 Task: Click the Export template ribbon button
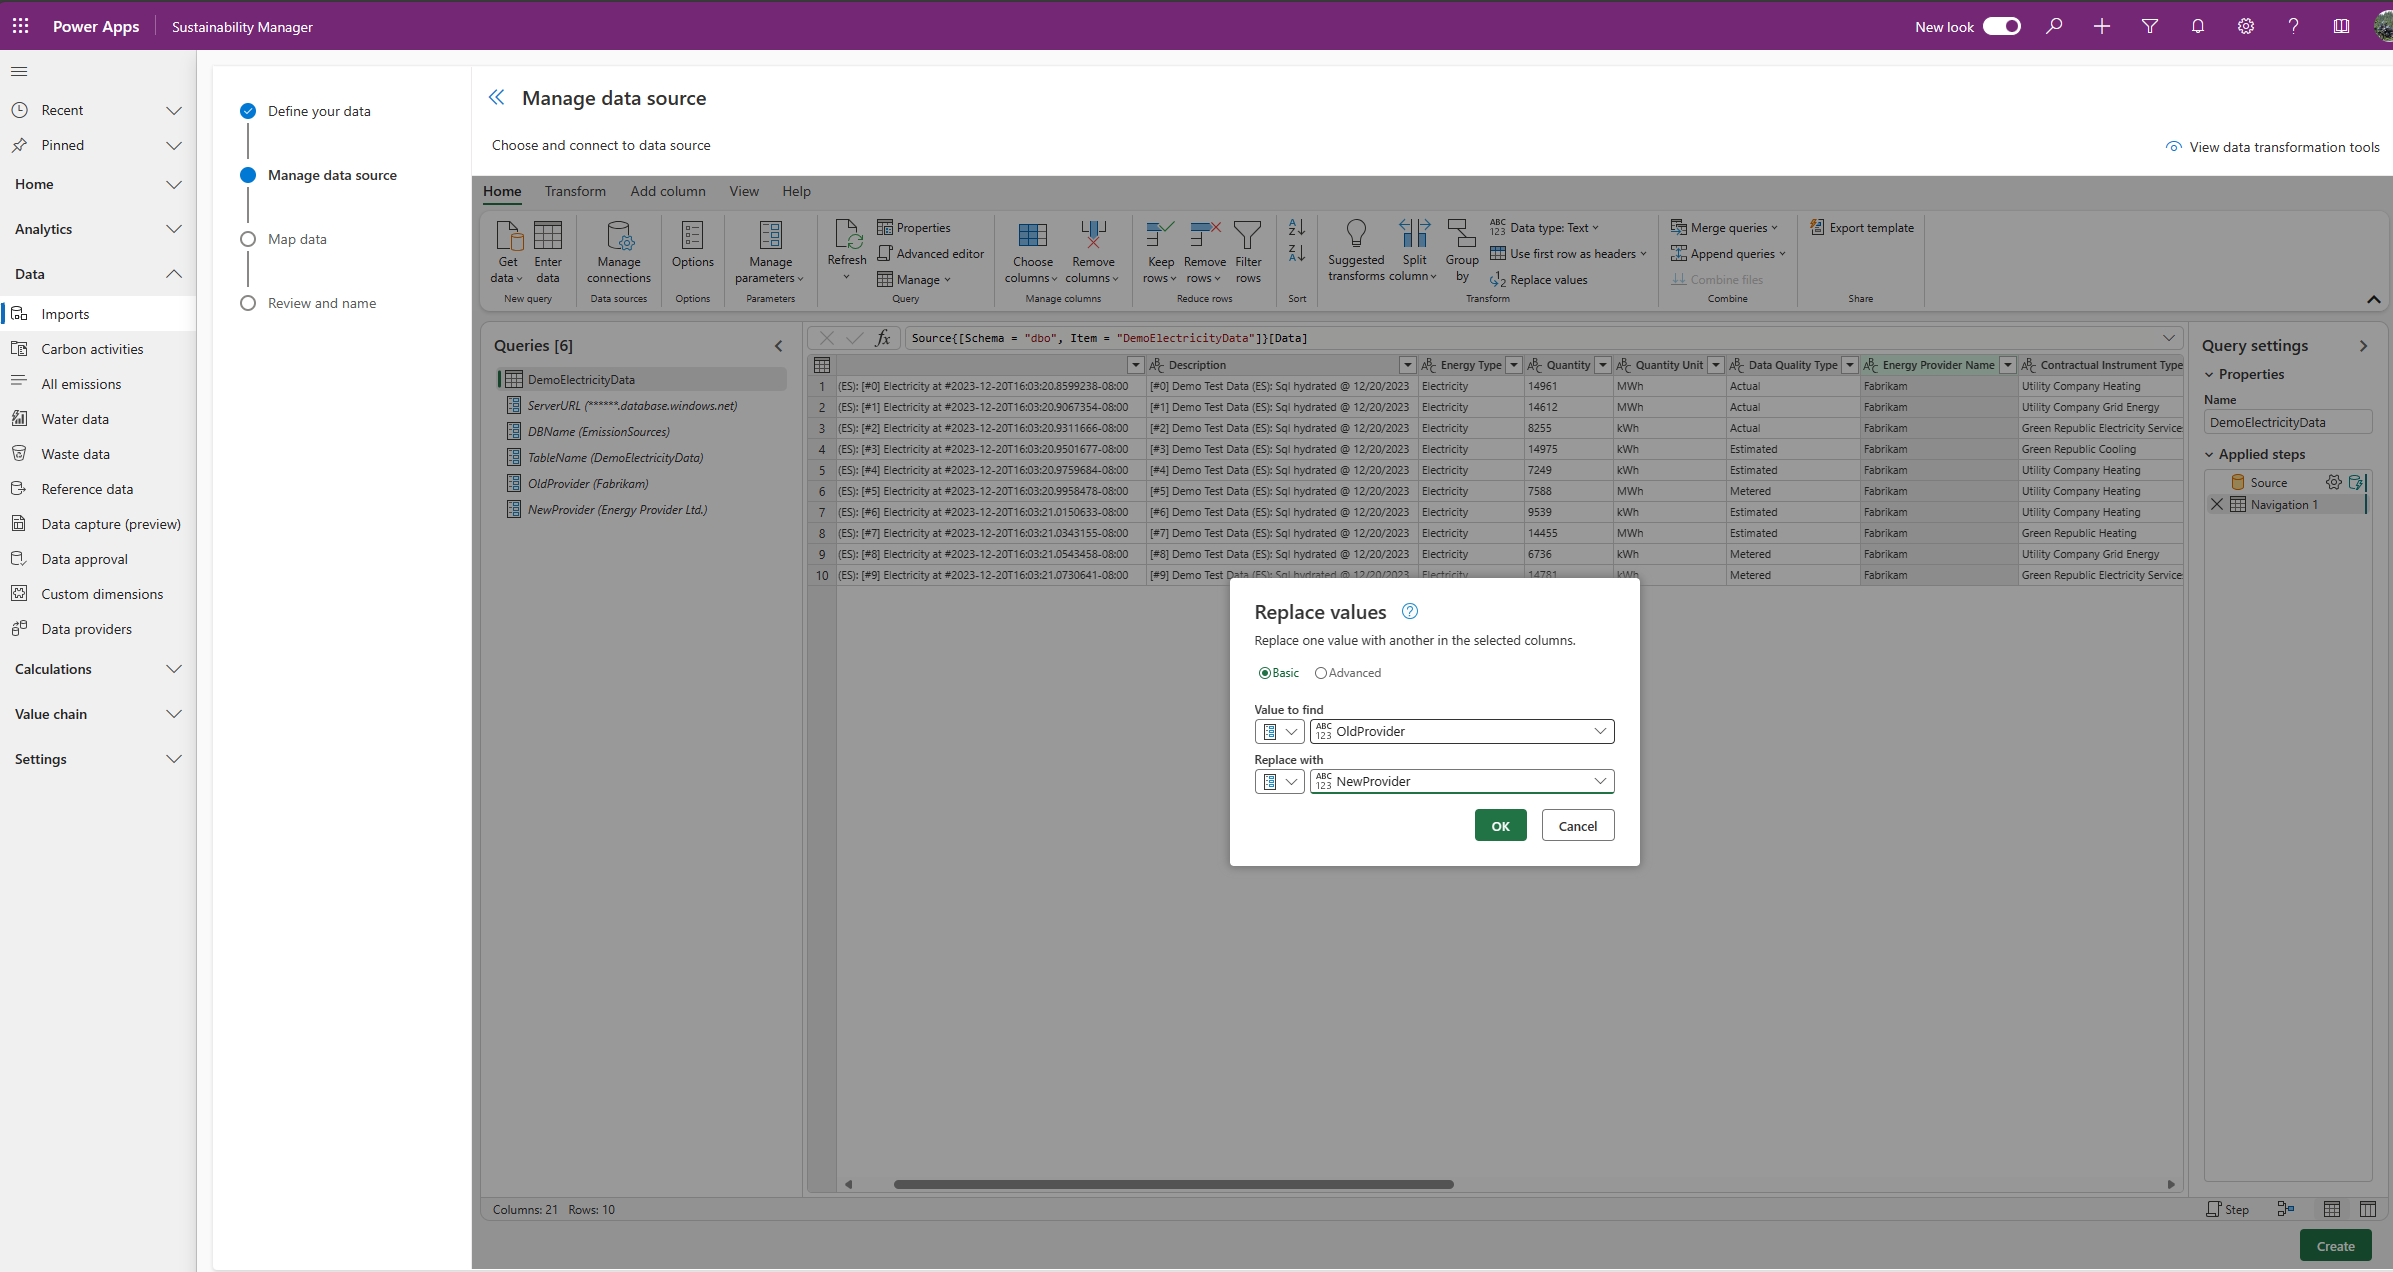tap(1861, 228)
